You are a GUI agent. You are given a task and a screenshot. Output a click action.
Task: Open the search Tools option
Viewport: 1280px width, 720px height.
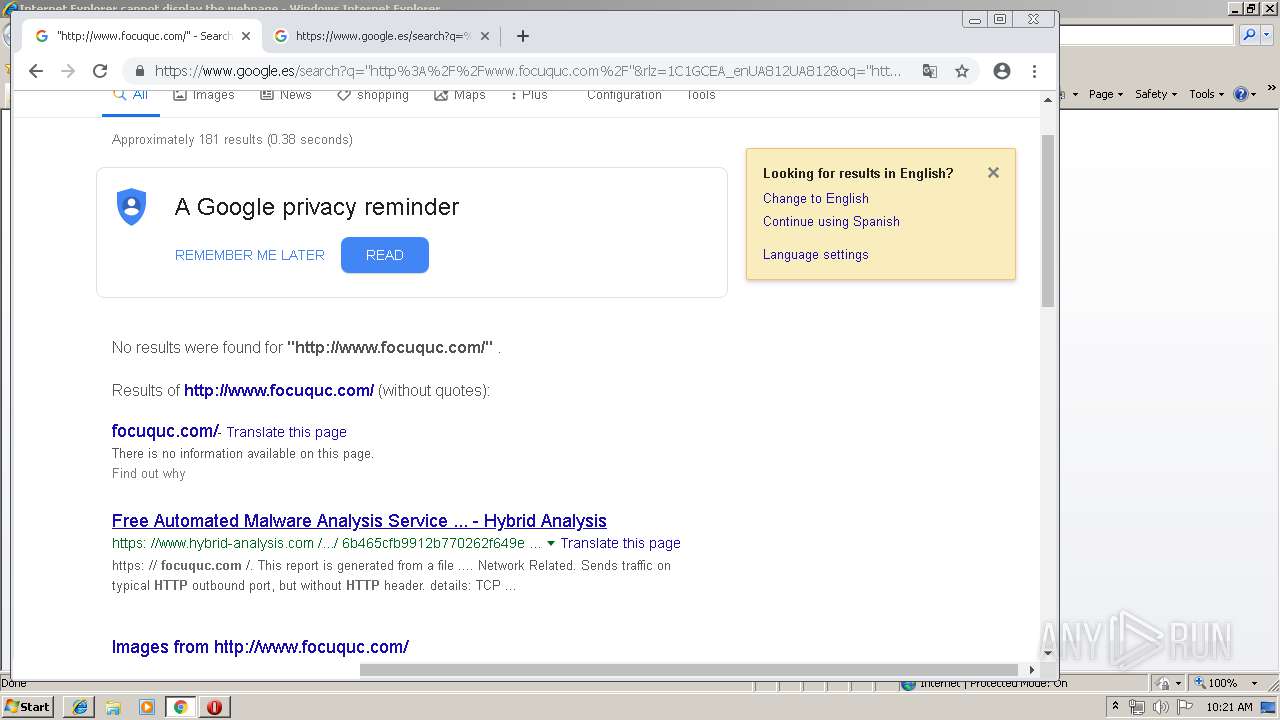point(700,95)
